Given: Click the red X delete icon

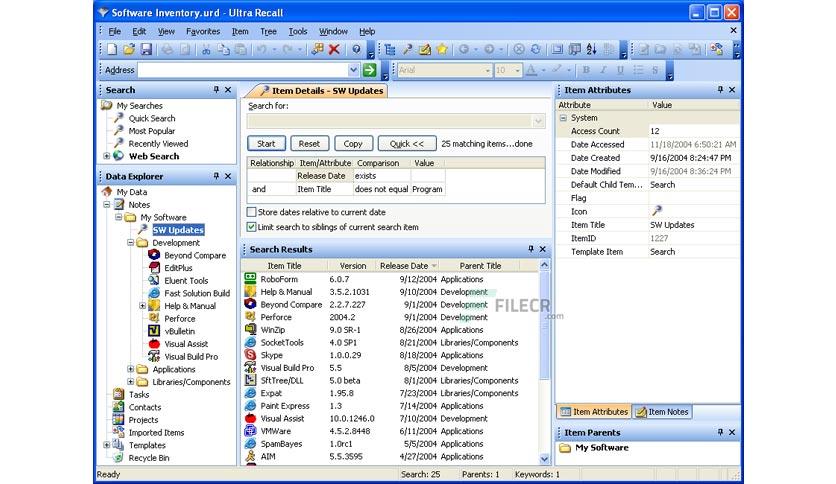Looking at the screenshot, I should 334,50.
